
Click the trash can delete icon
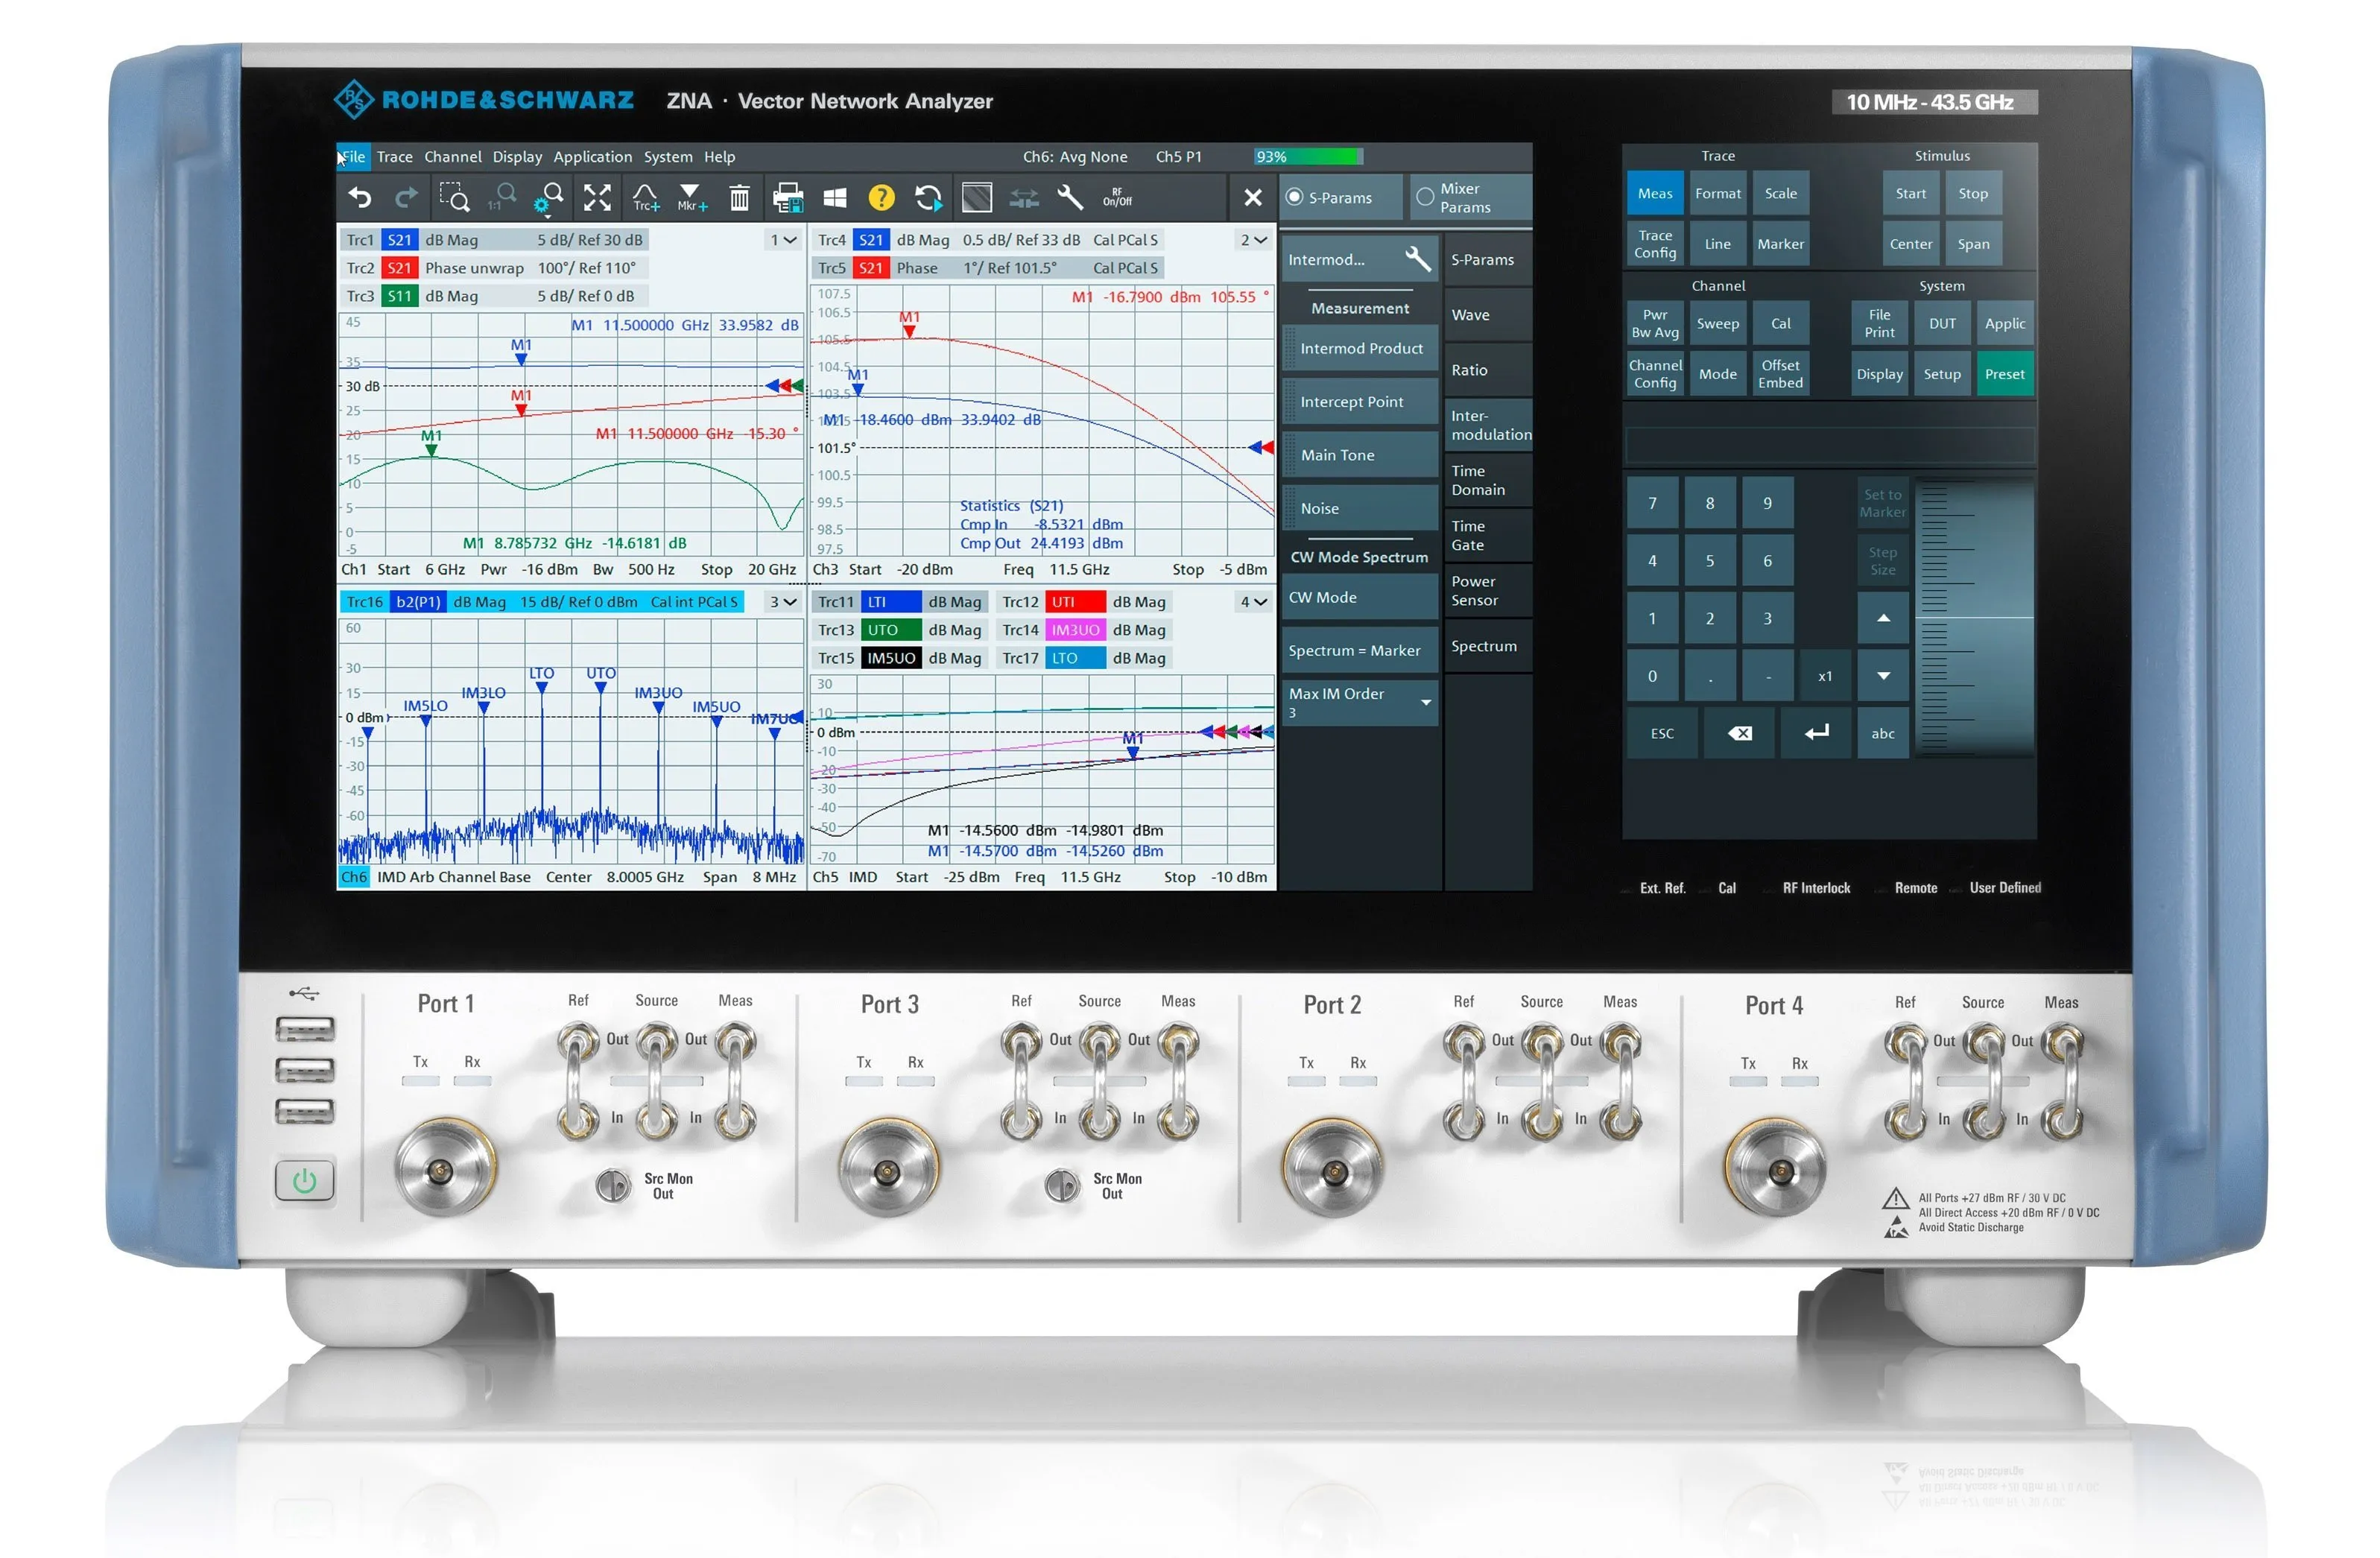click(x=739, y=198)
